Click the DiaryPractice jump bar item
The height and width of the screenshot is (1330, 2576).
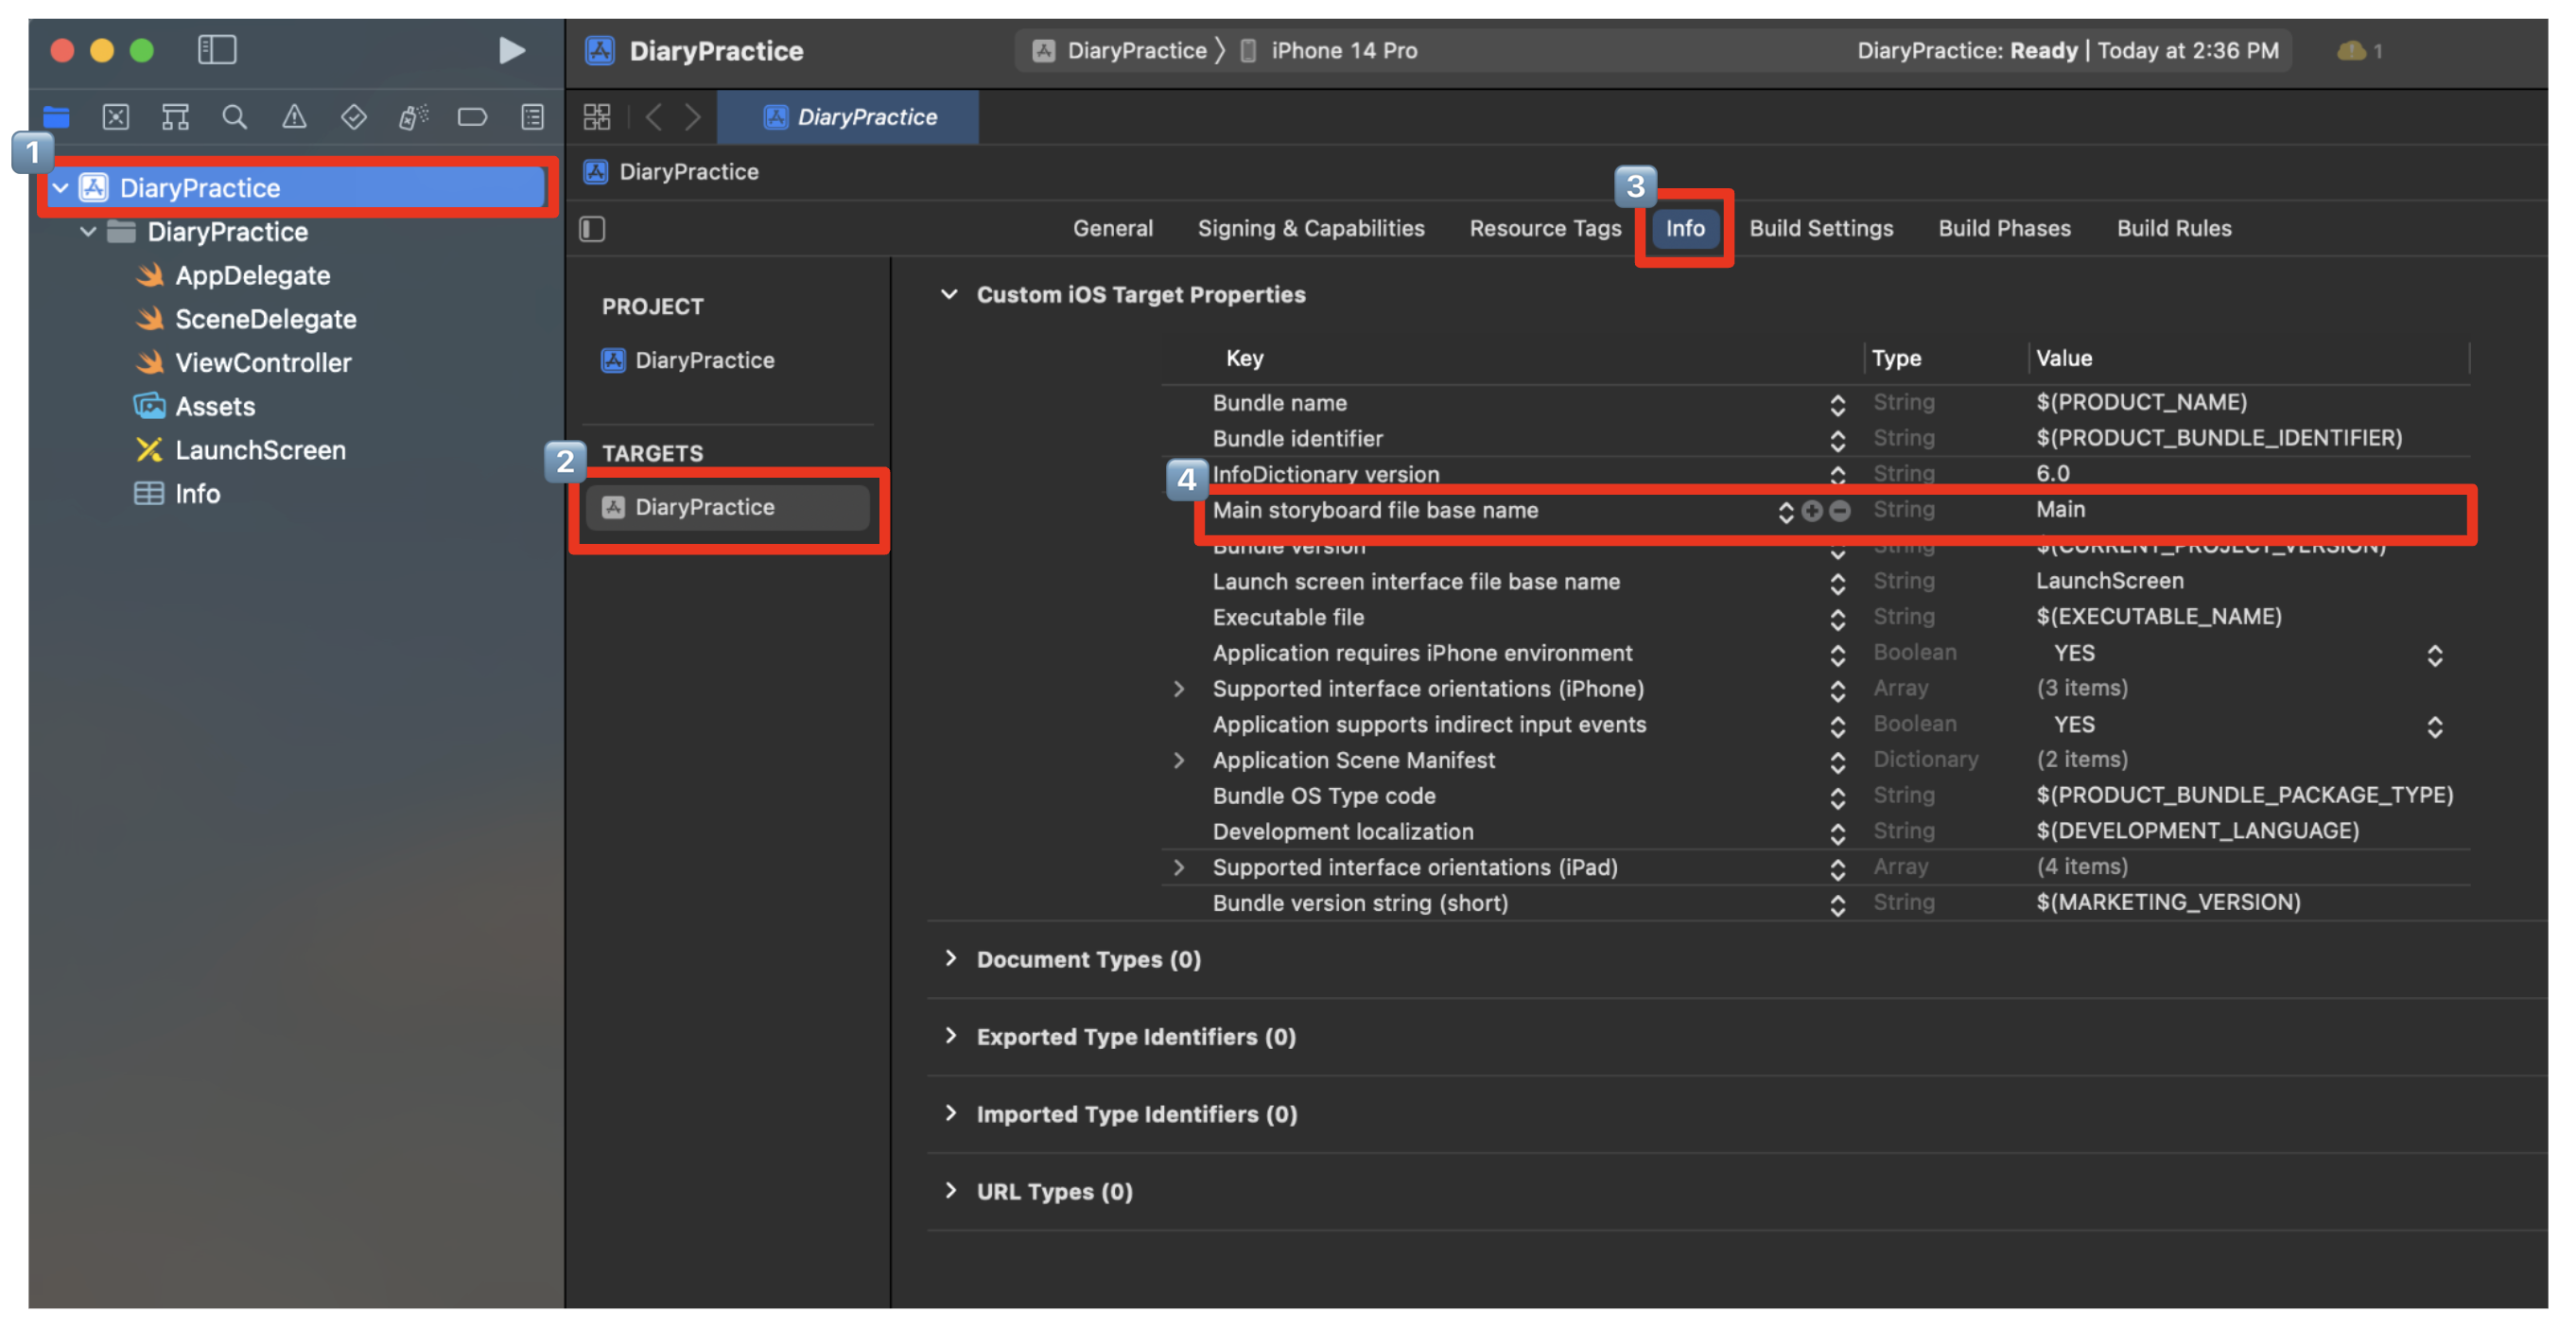672,172
